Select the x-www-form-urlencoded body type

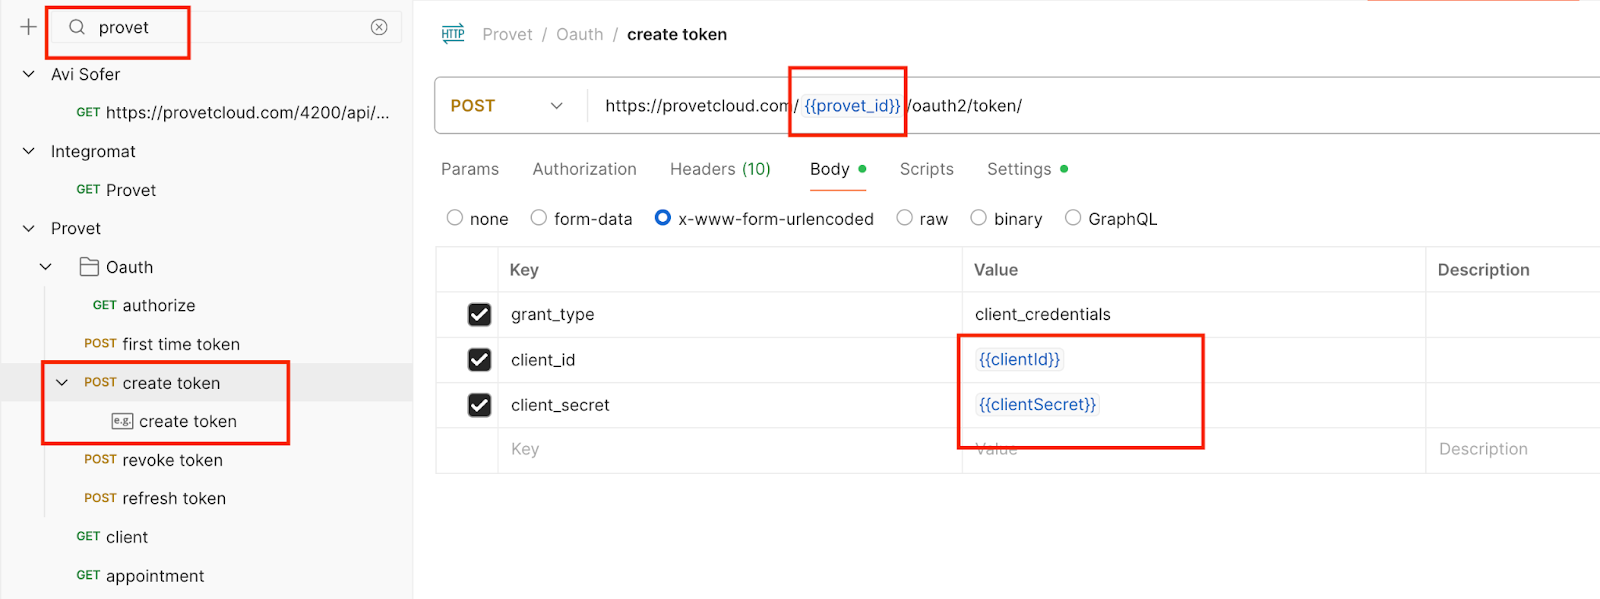663,218
